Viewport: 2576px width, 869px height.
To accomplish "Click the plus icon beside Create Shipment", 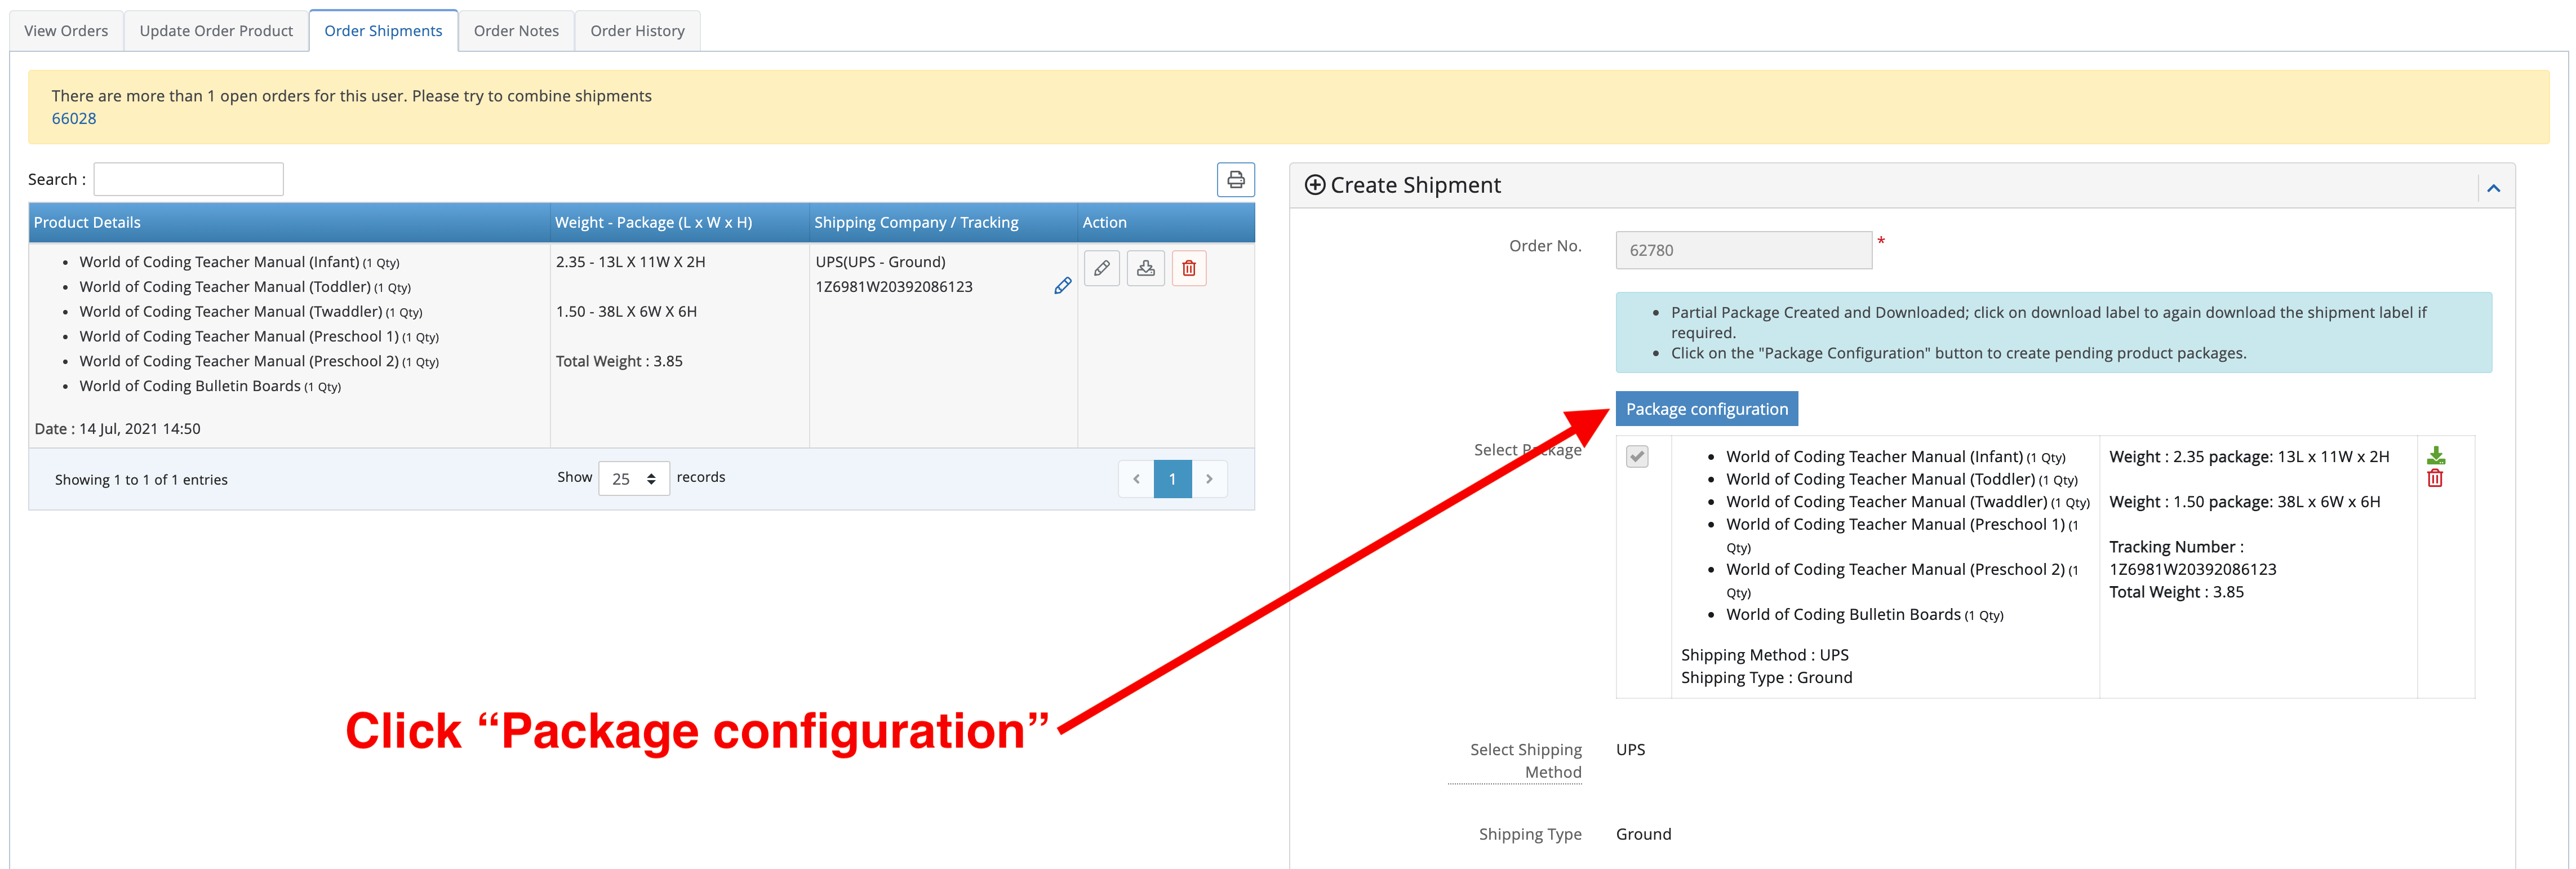I will tap(1315, 185).
